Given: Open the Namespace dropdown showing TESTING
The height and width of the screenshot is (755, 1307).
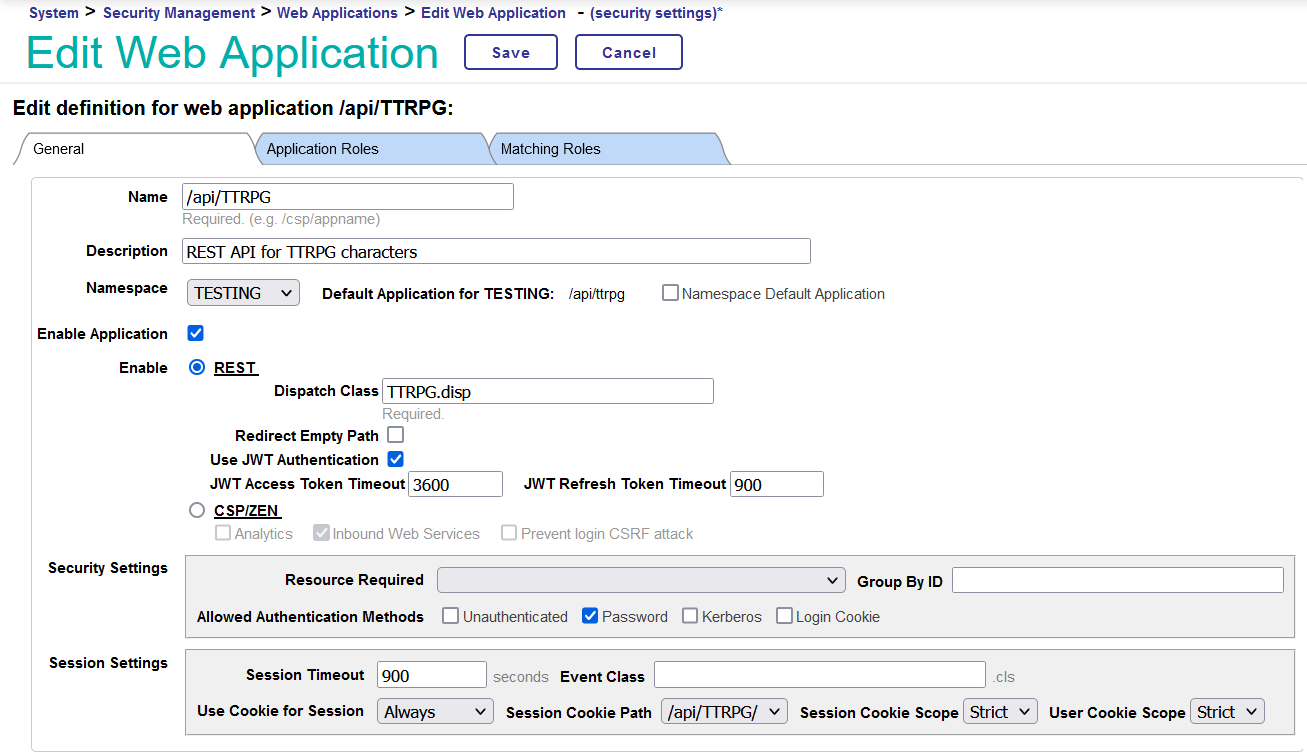Looking at the screenshot, I should (x=242, y=292).
